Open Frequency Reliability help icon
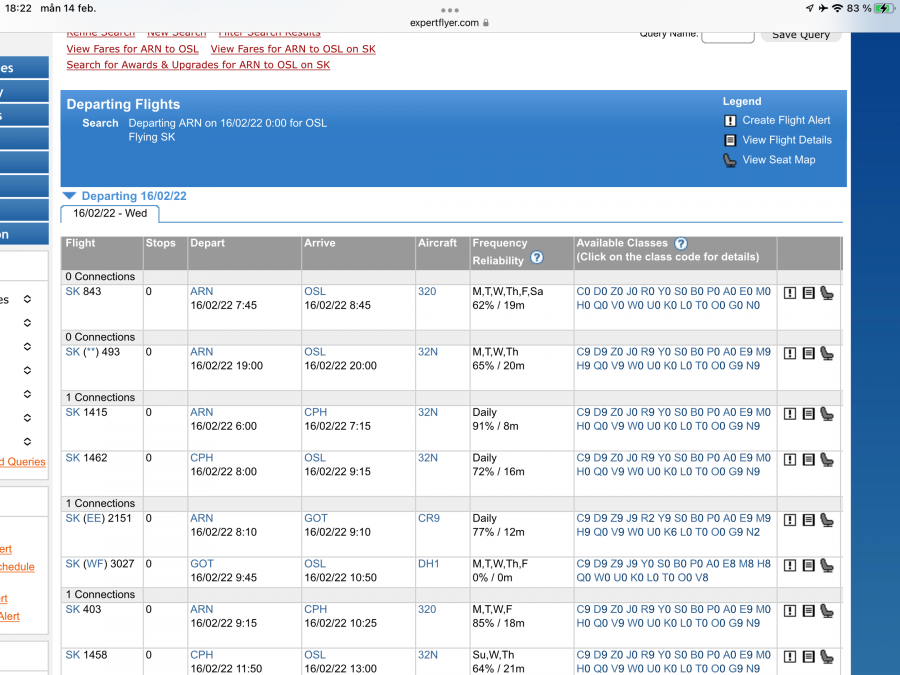Image resolution: width=900 pixels, height=675 pixels. tap(537, 258)
